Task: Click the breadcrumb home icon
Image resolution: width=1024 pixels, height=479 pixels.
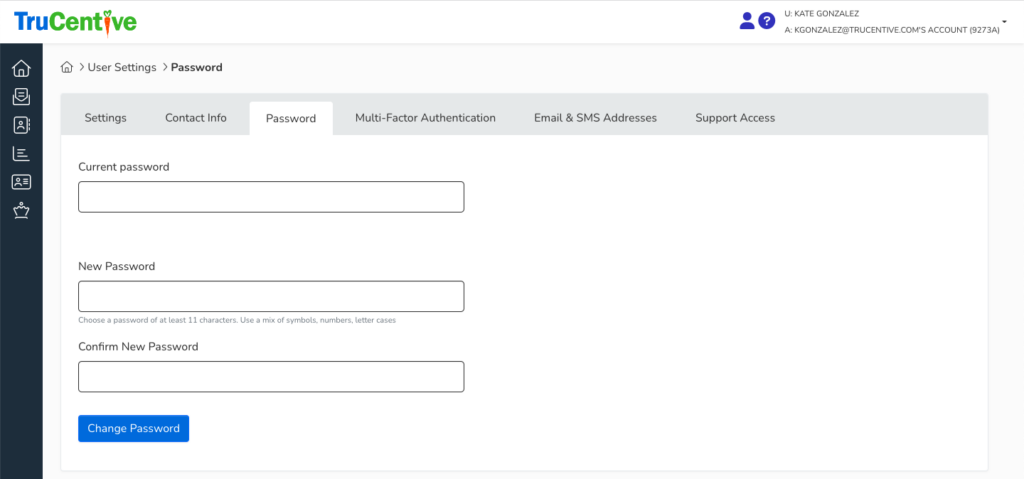Action: pyautogui.click(x=67, y=68)
